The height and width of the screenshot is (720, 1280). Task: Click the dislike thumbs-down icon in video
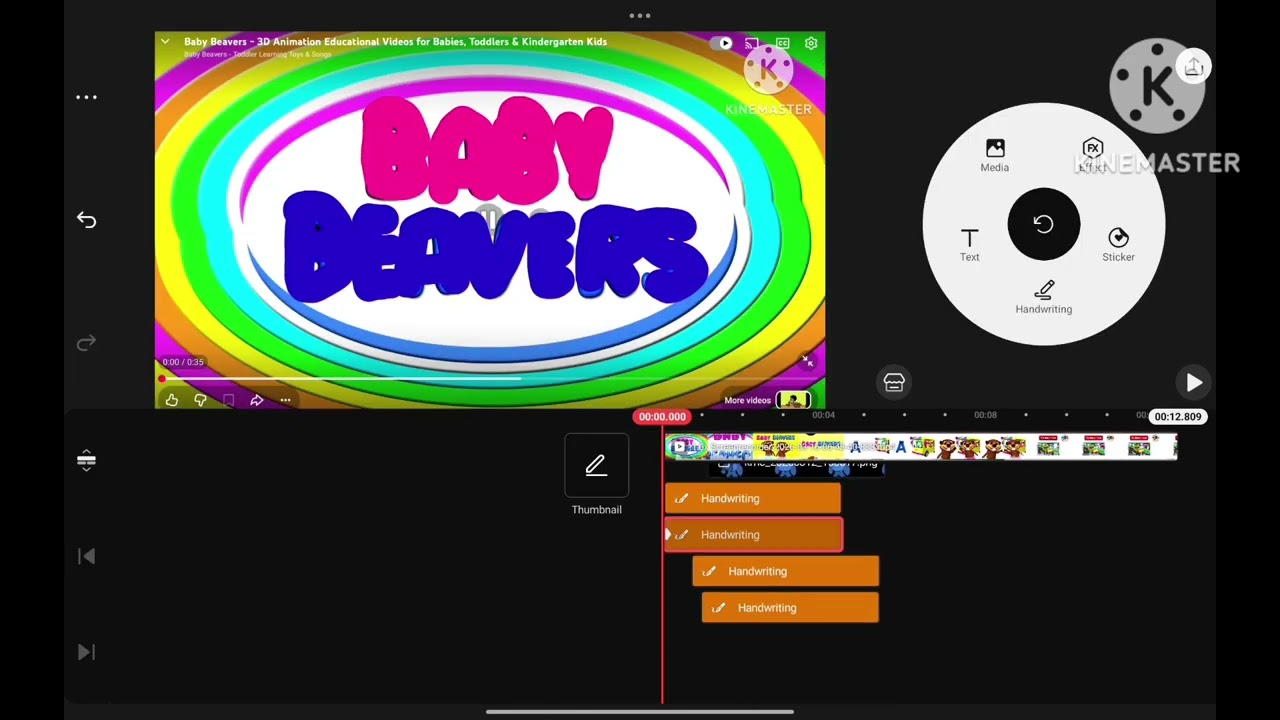click(x=200, y=400)
